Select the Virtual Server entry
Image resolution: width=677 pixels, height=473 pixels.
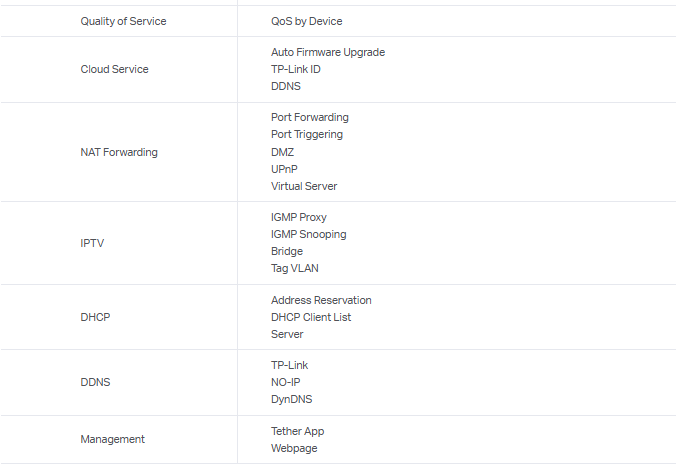point(304,186)
